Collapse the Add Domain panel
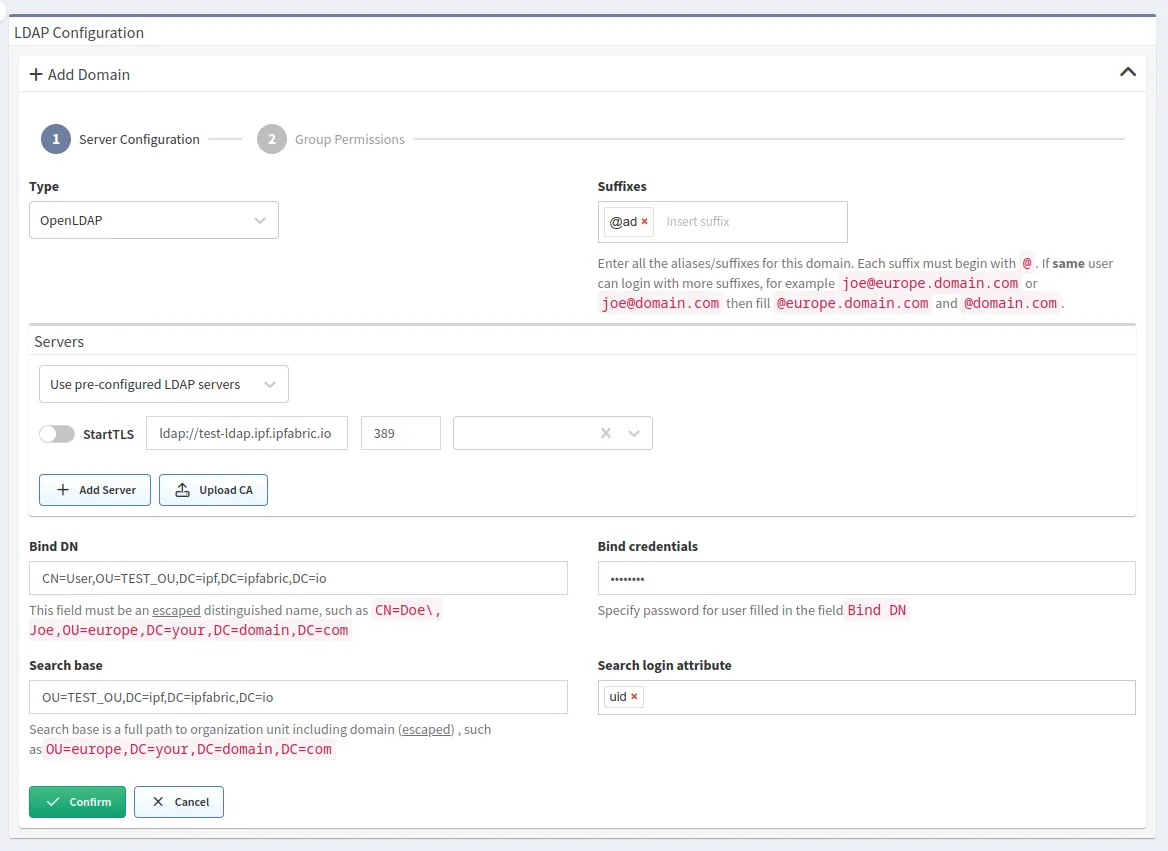 [1127, 72]
